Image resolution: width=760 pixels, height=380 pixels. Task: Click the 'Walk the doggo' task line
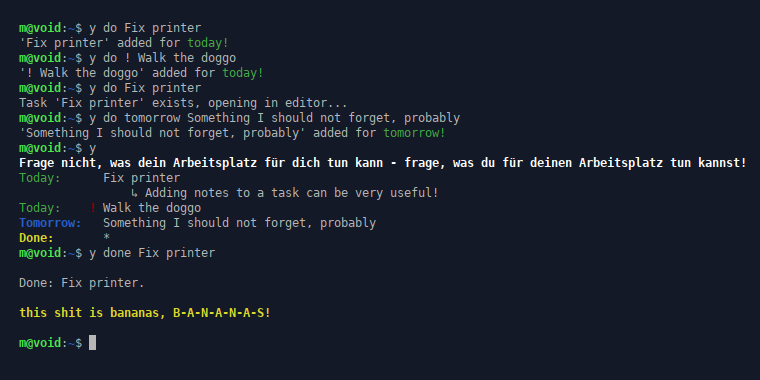click(x=152, y=208)
